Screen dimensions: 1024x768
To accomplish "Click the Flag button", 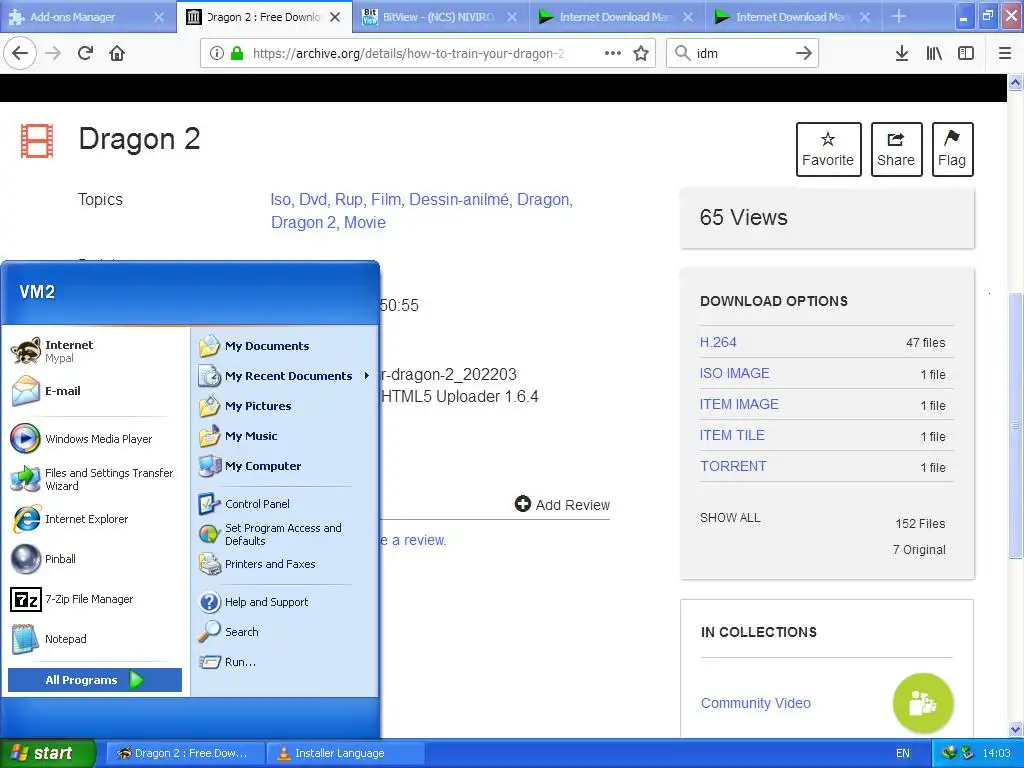I will pos(952,150).
